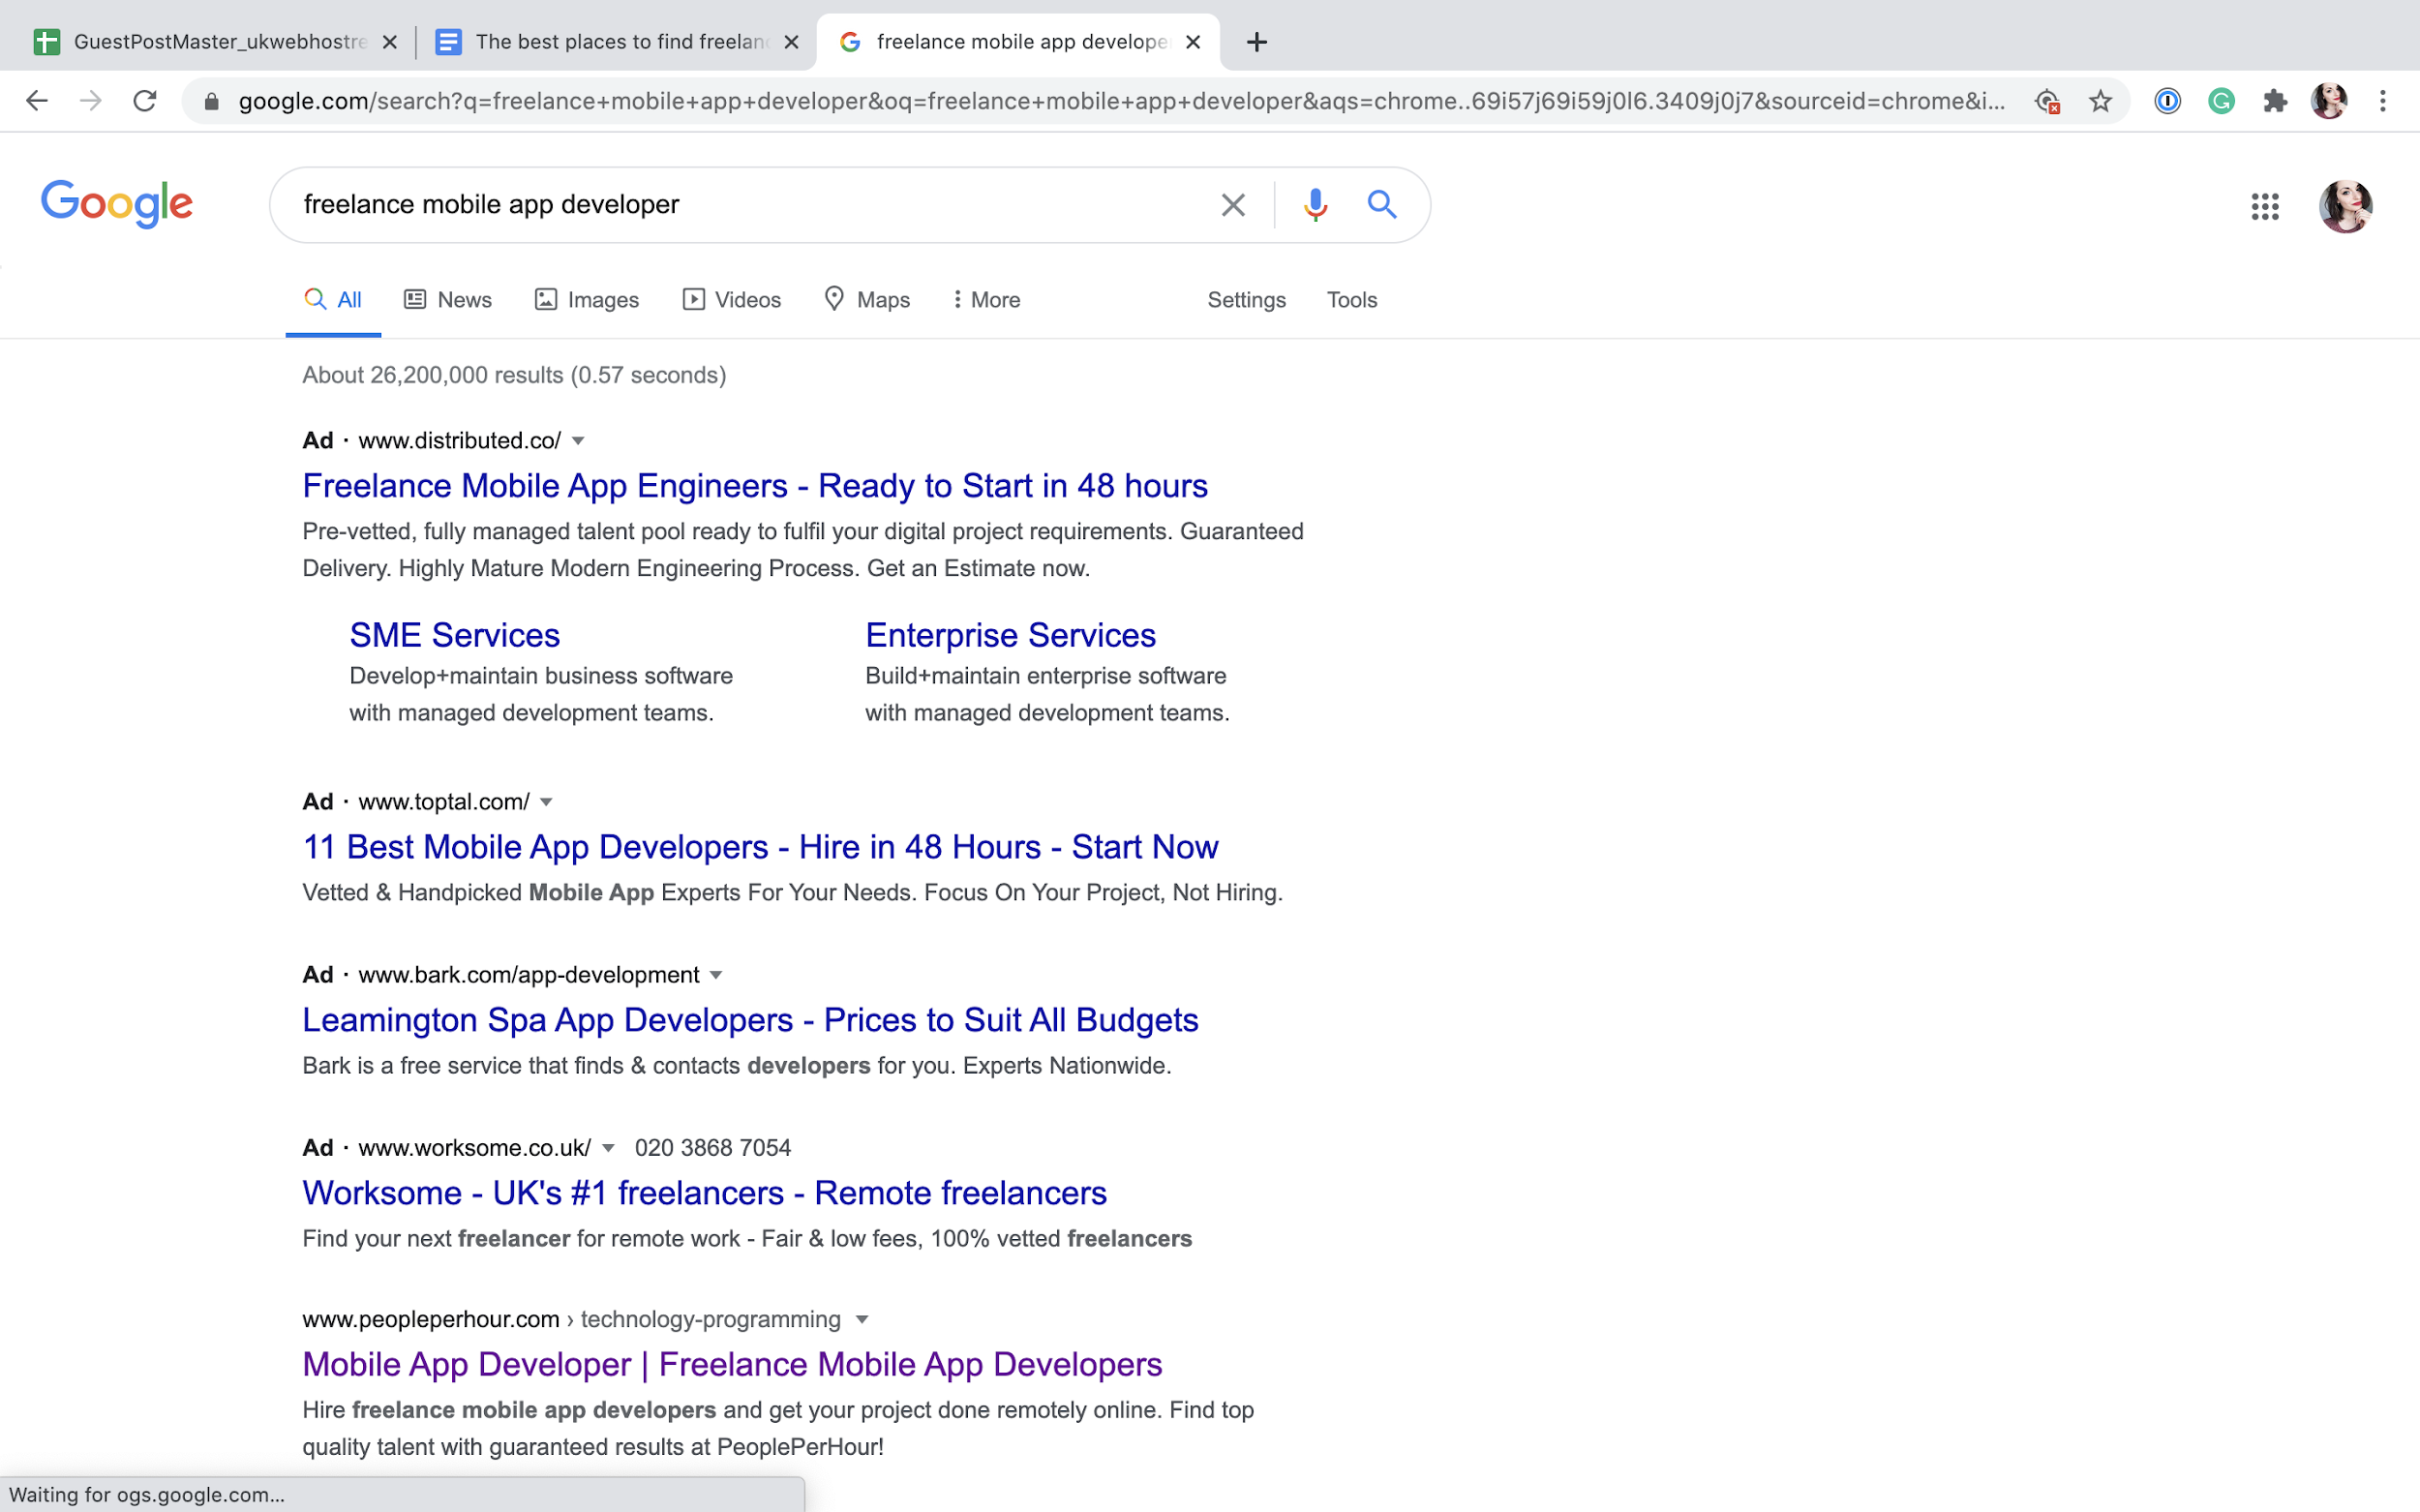Viewport: 2420px width, 1512px height.
Task: Open the Chrome three-dot menu
Action: (2383, 101)
